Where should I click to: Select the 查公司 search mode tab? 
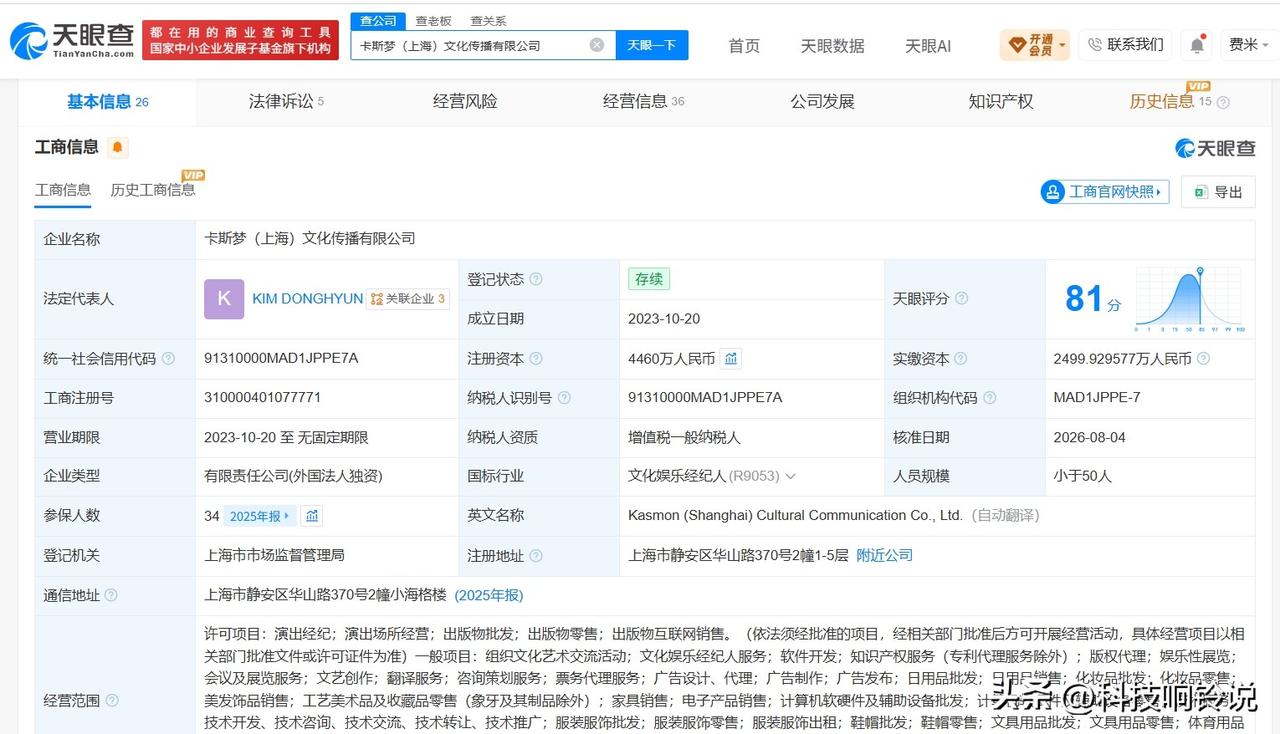[378, 21]
